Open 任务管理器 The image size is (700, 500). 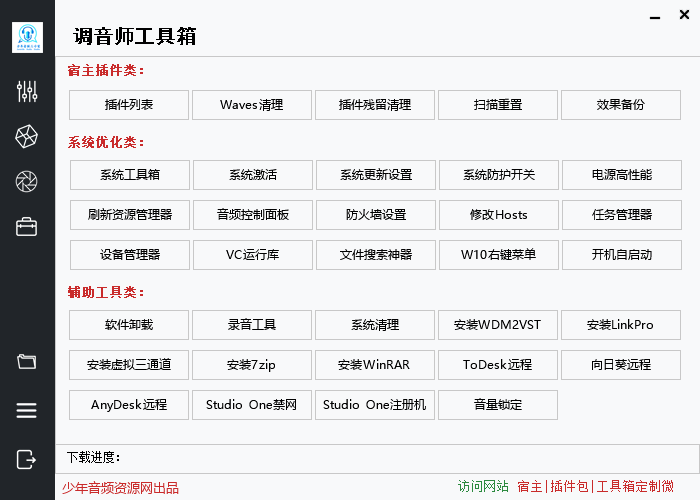(622, 215)
